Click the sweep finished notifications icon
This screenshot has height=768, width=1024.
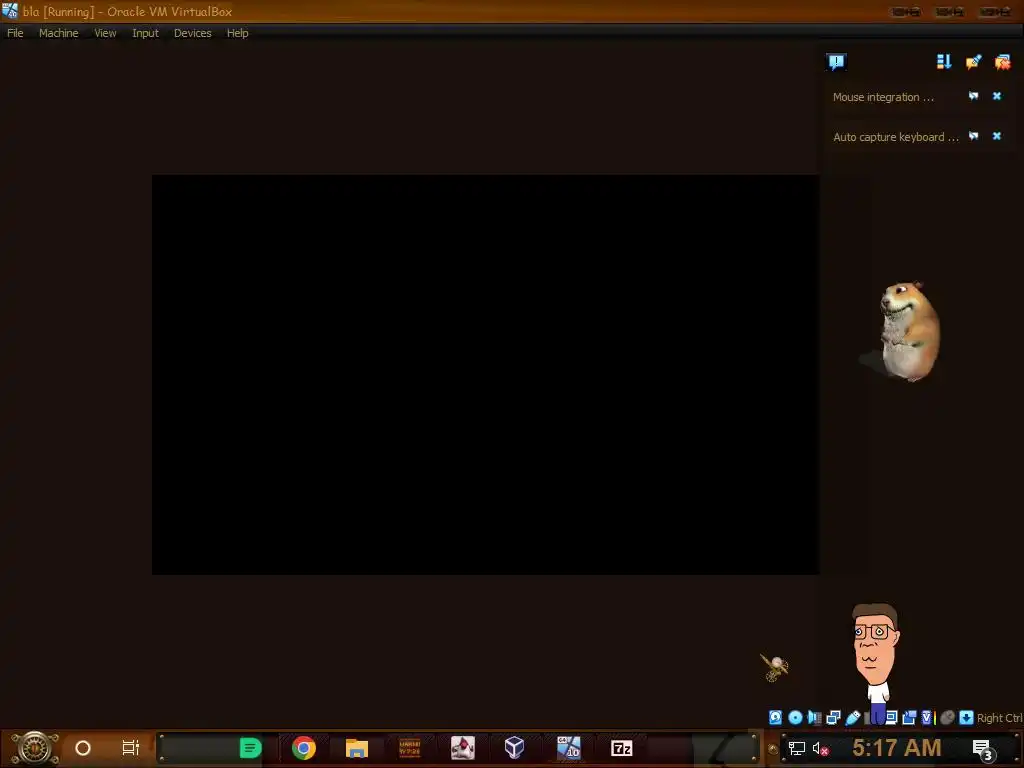pyautogui.click(x=973, y=62)
